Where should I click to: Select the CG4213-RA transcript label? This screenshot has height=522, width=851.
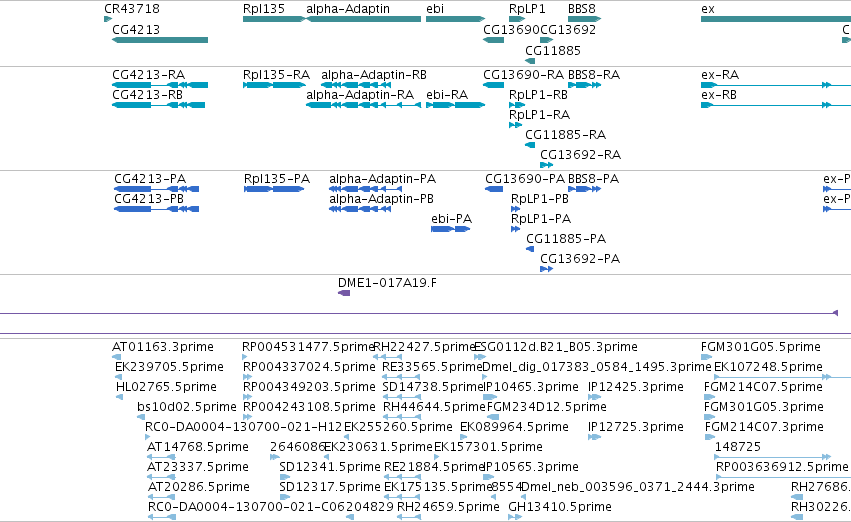(x=149, y=74)
